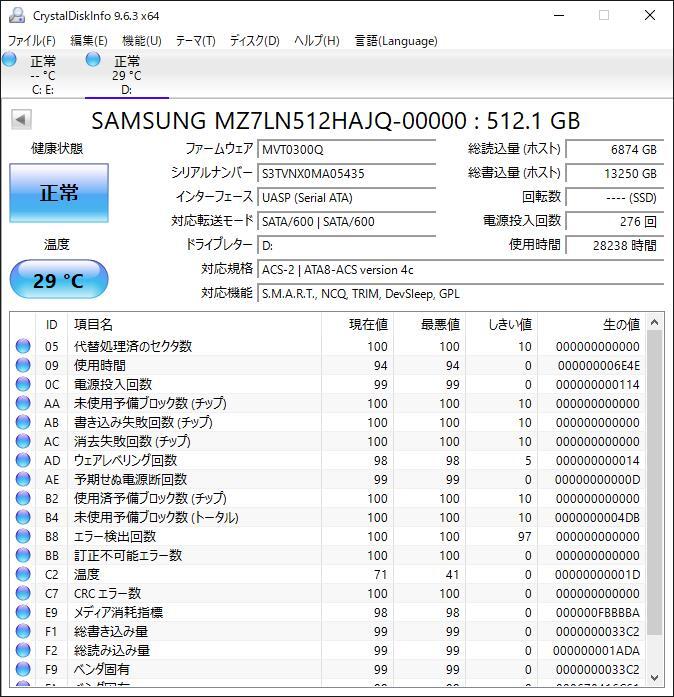Image resolution: width=674 pixels, height=697 pixels.
Task: Click status icon of row AA 未使用予備ブロック数
Action: click(x=23, y=403)
